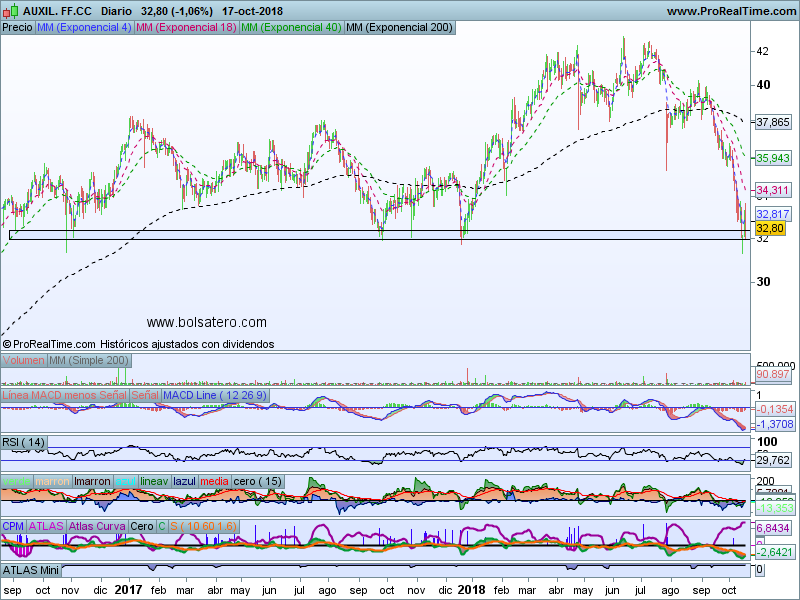
Task: Click the RSI (14) indicator label
Action: [x=24, y=441]
